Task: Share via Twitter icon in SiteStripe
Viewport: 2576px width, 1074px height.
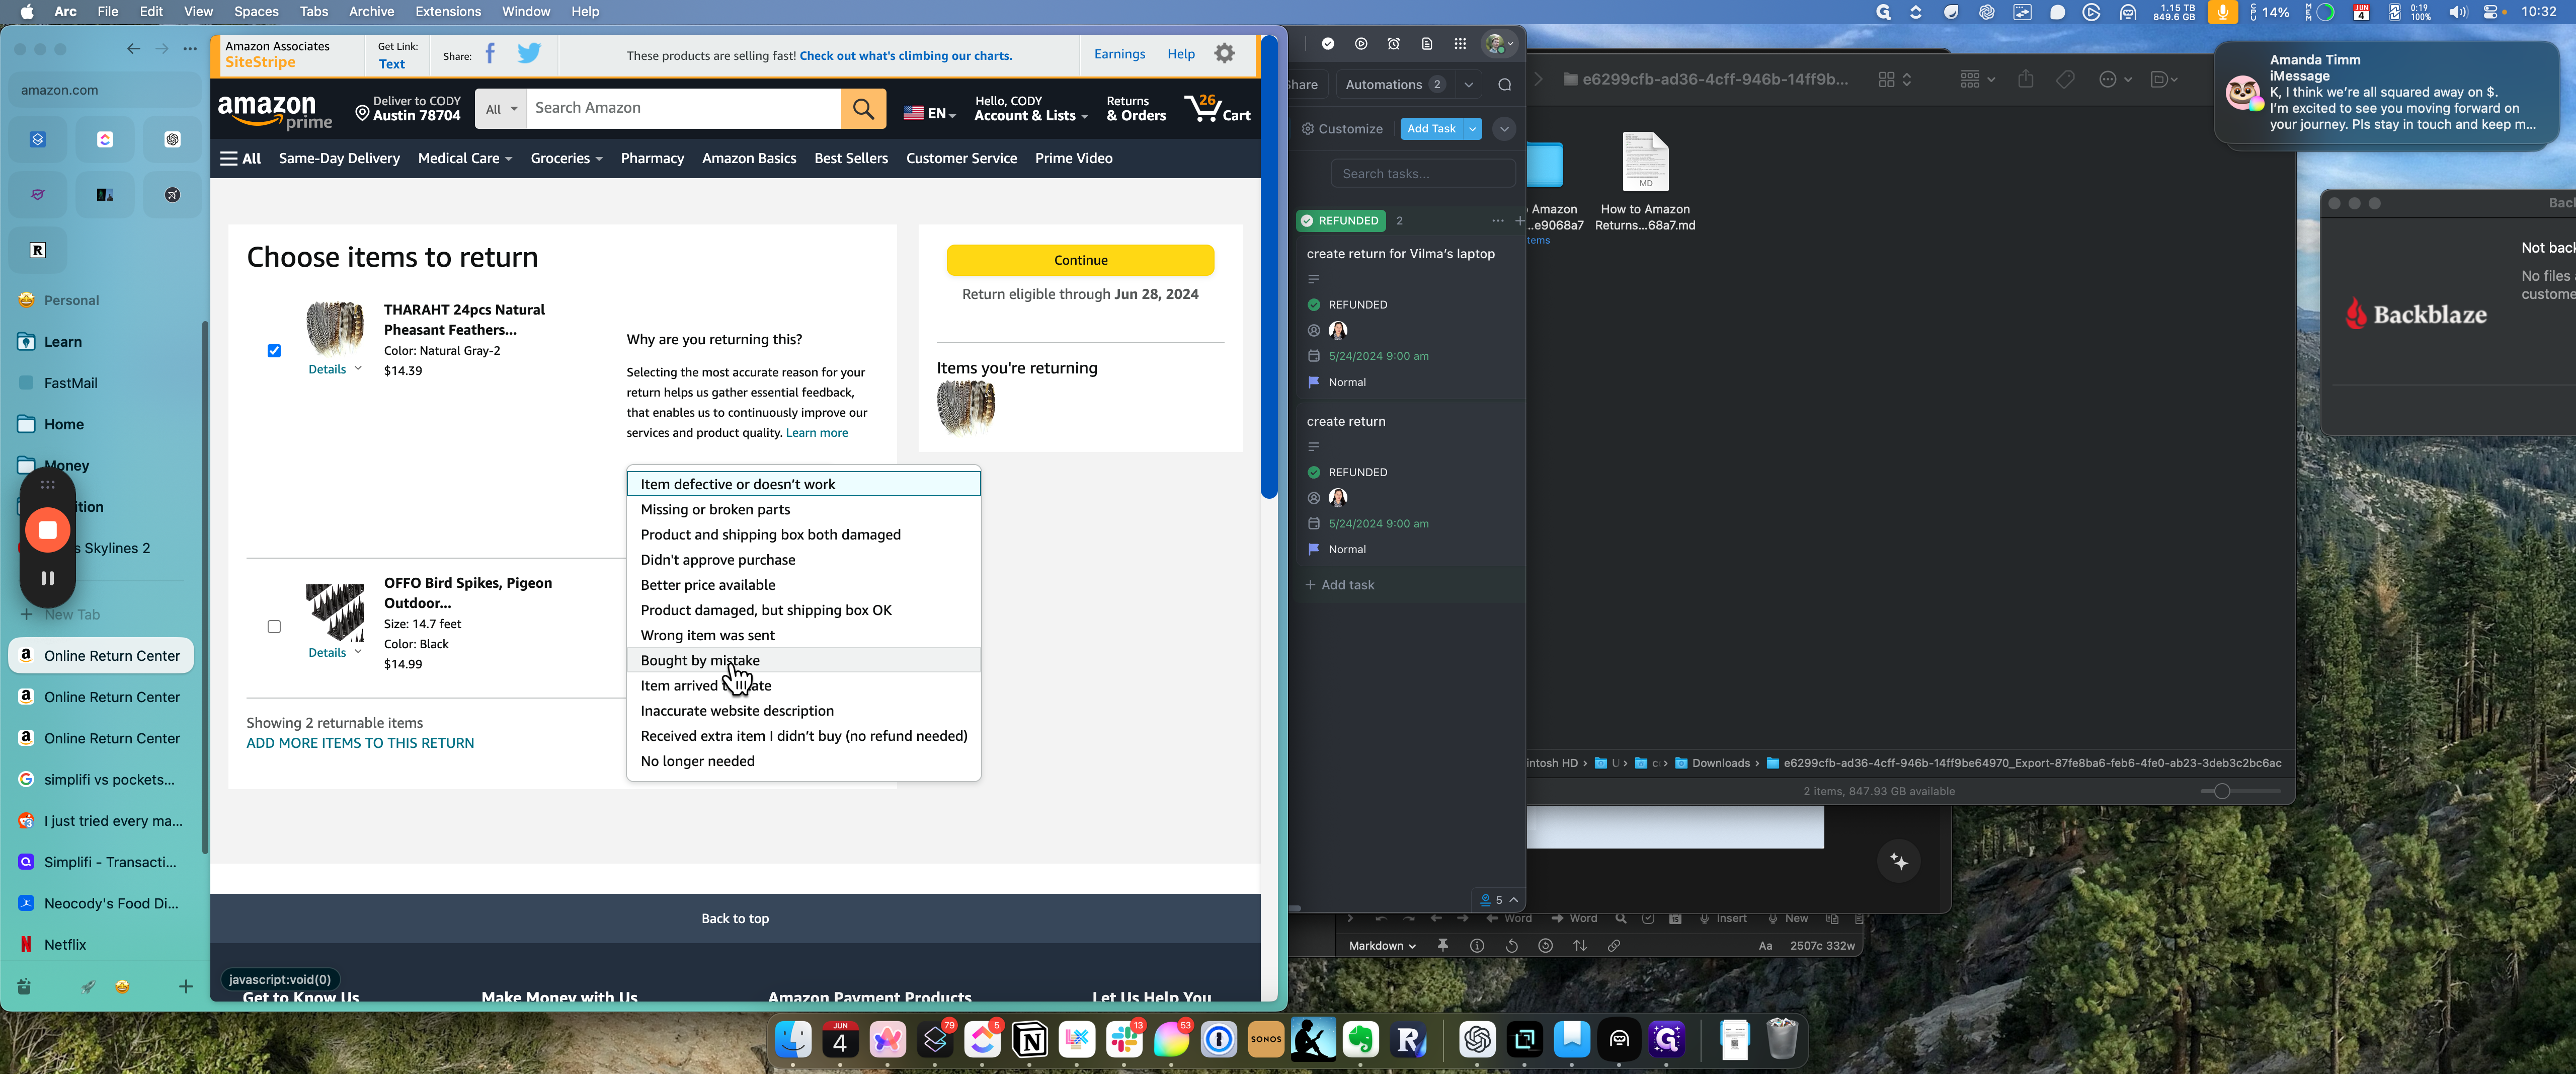Action: coord(529,54)
